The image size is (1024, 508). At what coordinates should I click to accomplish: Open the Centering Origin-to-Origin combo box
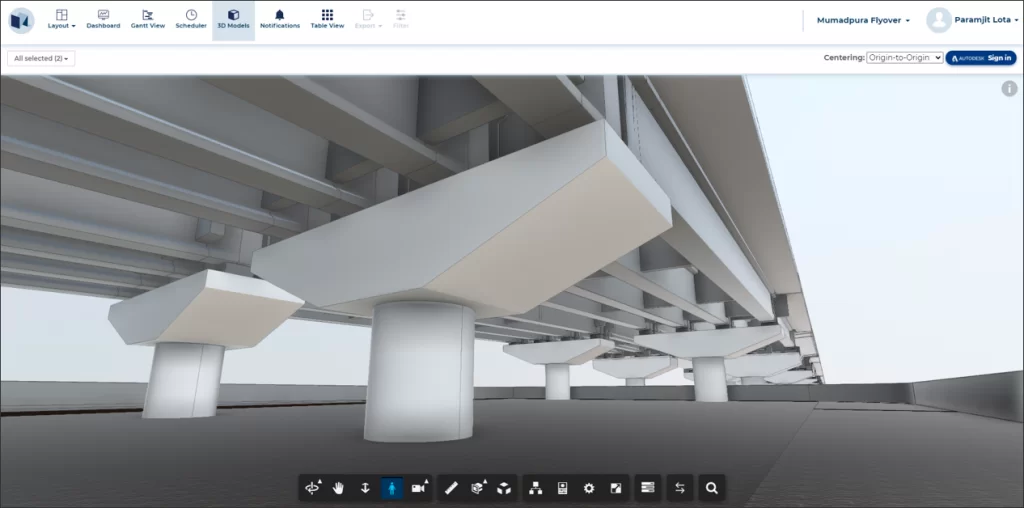[904, 58]
